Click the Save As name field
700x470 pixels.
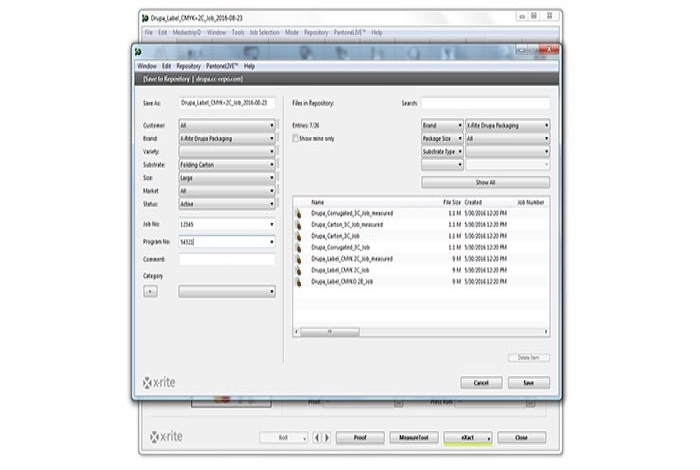(227, 103)
